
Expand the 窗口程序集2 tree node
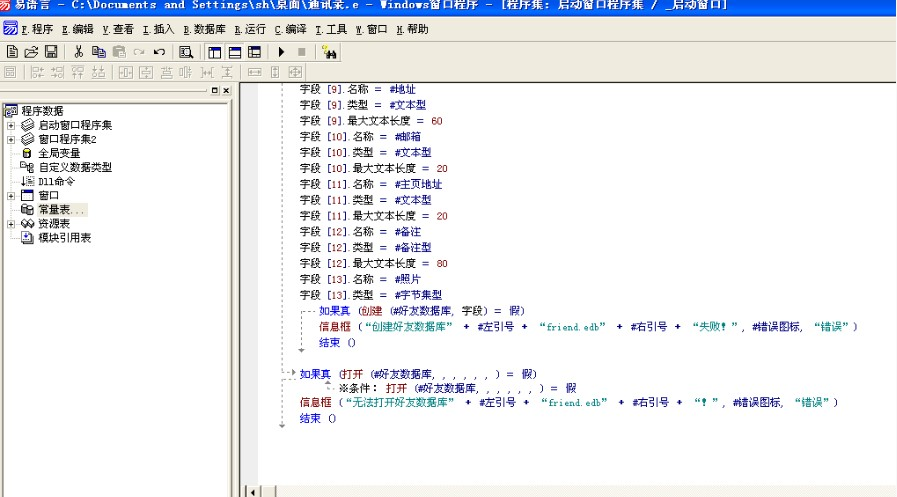[11, 139]
